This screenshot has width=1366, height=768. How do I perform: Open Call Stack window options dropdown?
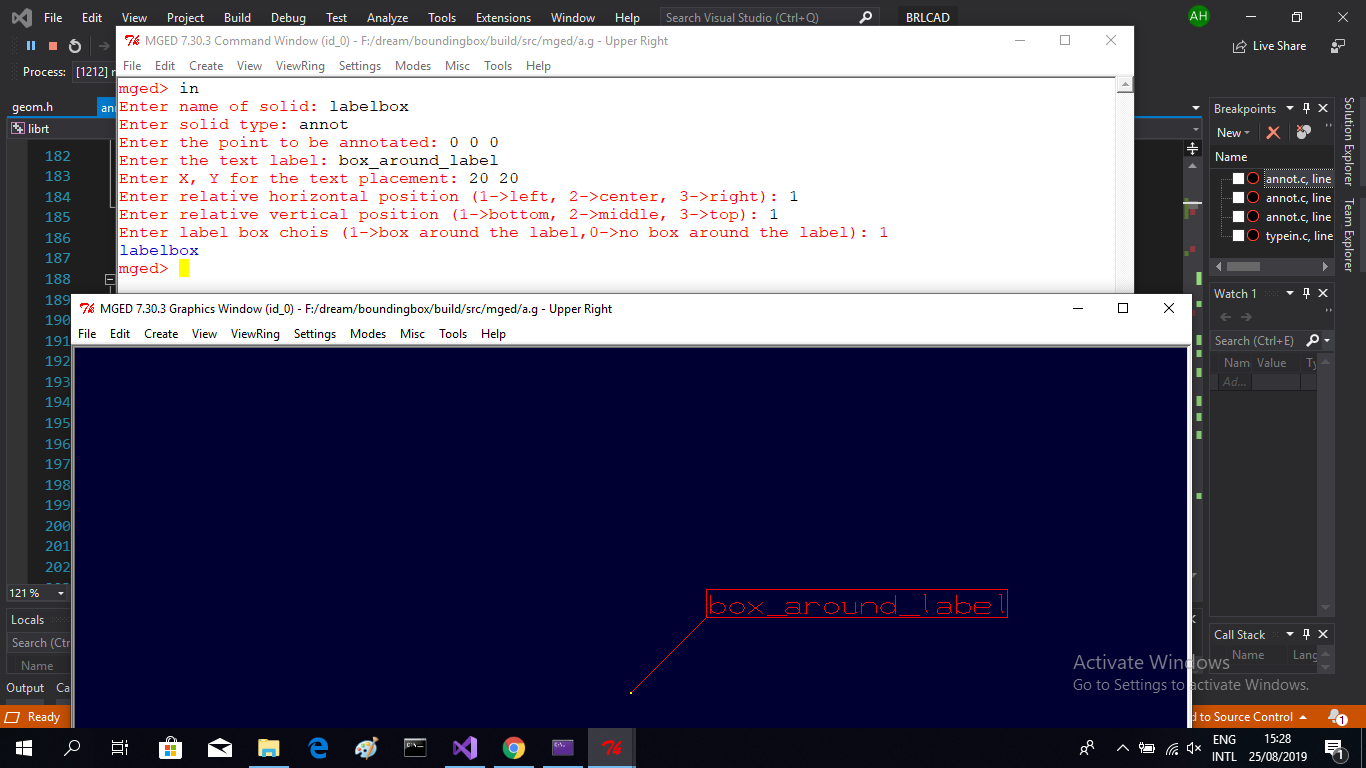coord(1290,634)
